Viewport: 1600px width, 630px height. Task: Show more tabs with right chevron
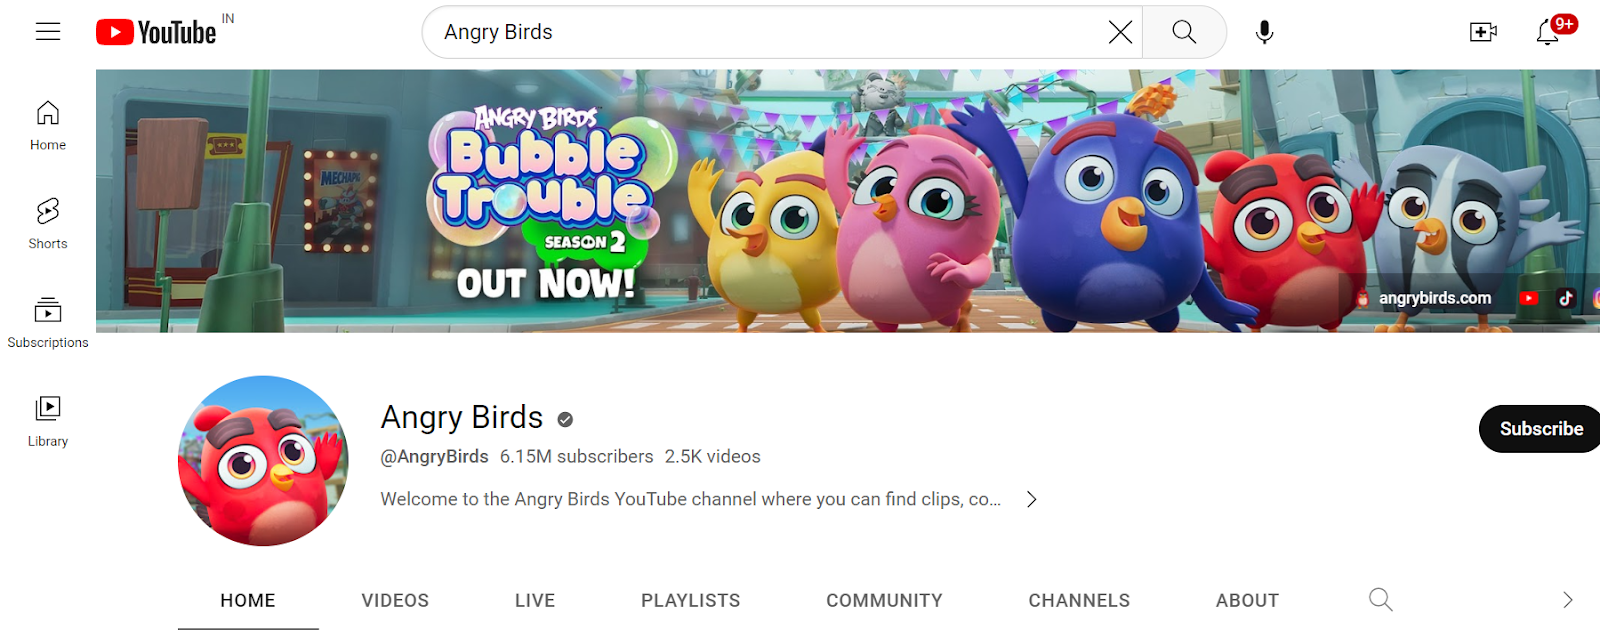[1567, 600]
